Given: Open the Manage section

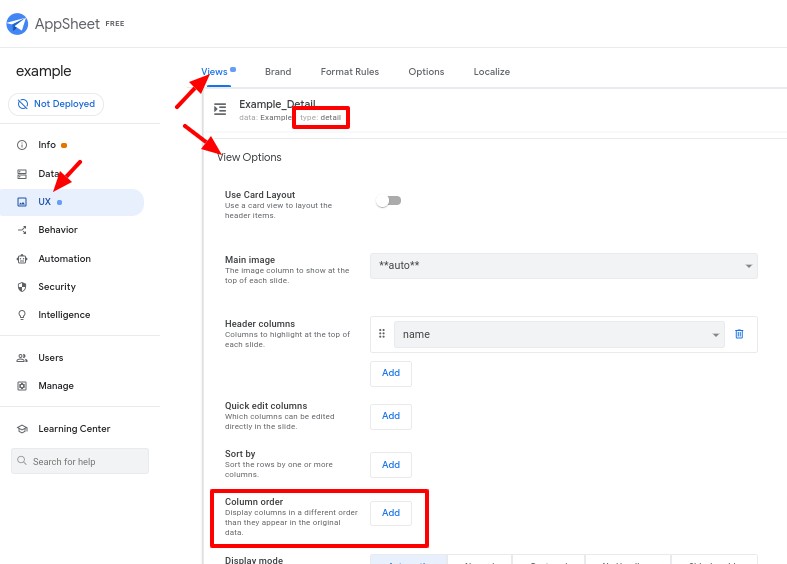Looking at the screenshot, I should tap(56, 386).
